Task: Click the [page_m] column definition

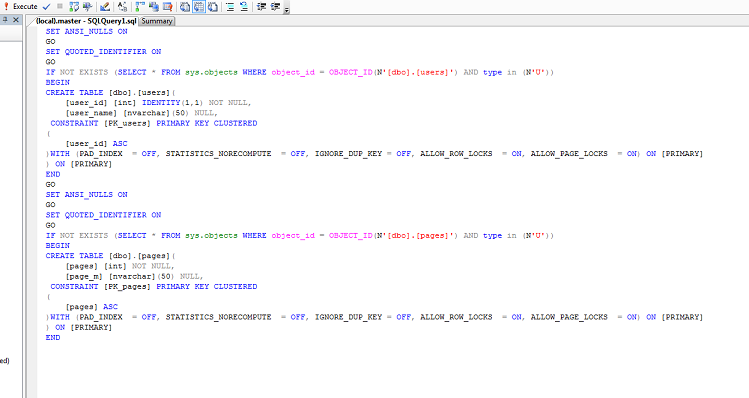Action: 135,277
